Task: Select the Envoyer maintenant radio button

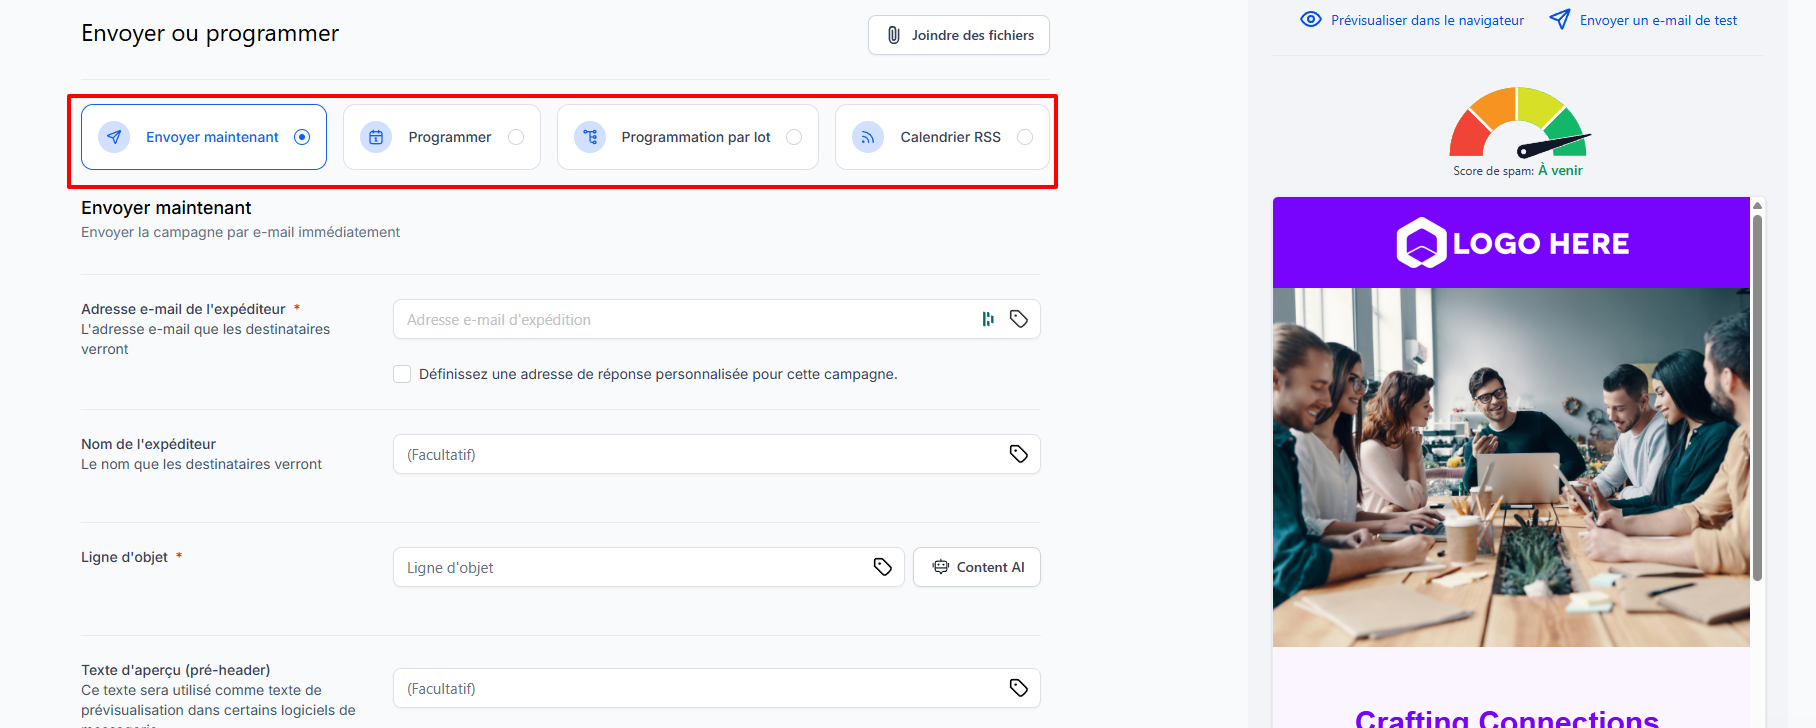Action: click(x=302, y=137)
